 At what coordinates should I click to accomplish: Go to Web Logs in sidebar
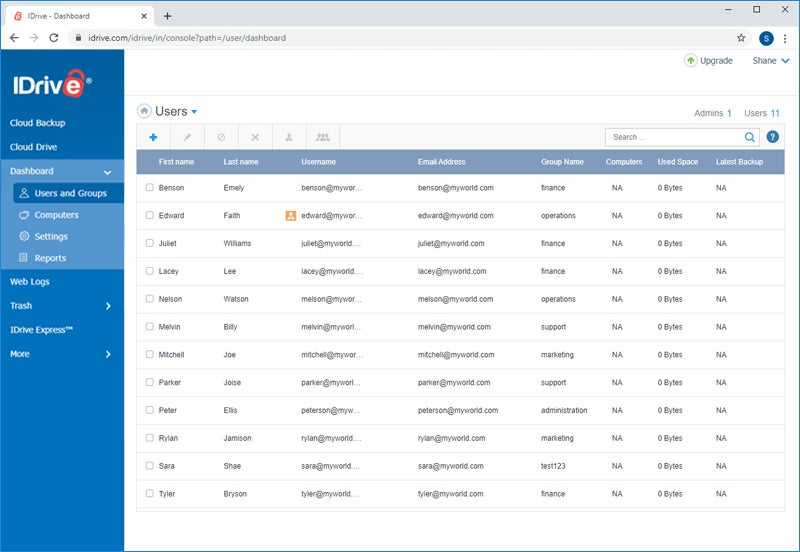click(x=30, y=282)
